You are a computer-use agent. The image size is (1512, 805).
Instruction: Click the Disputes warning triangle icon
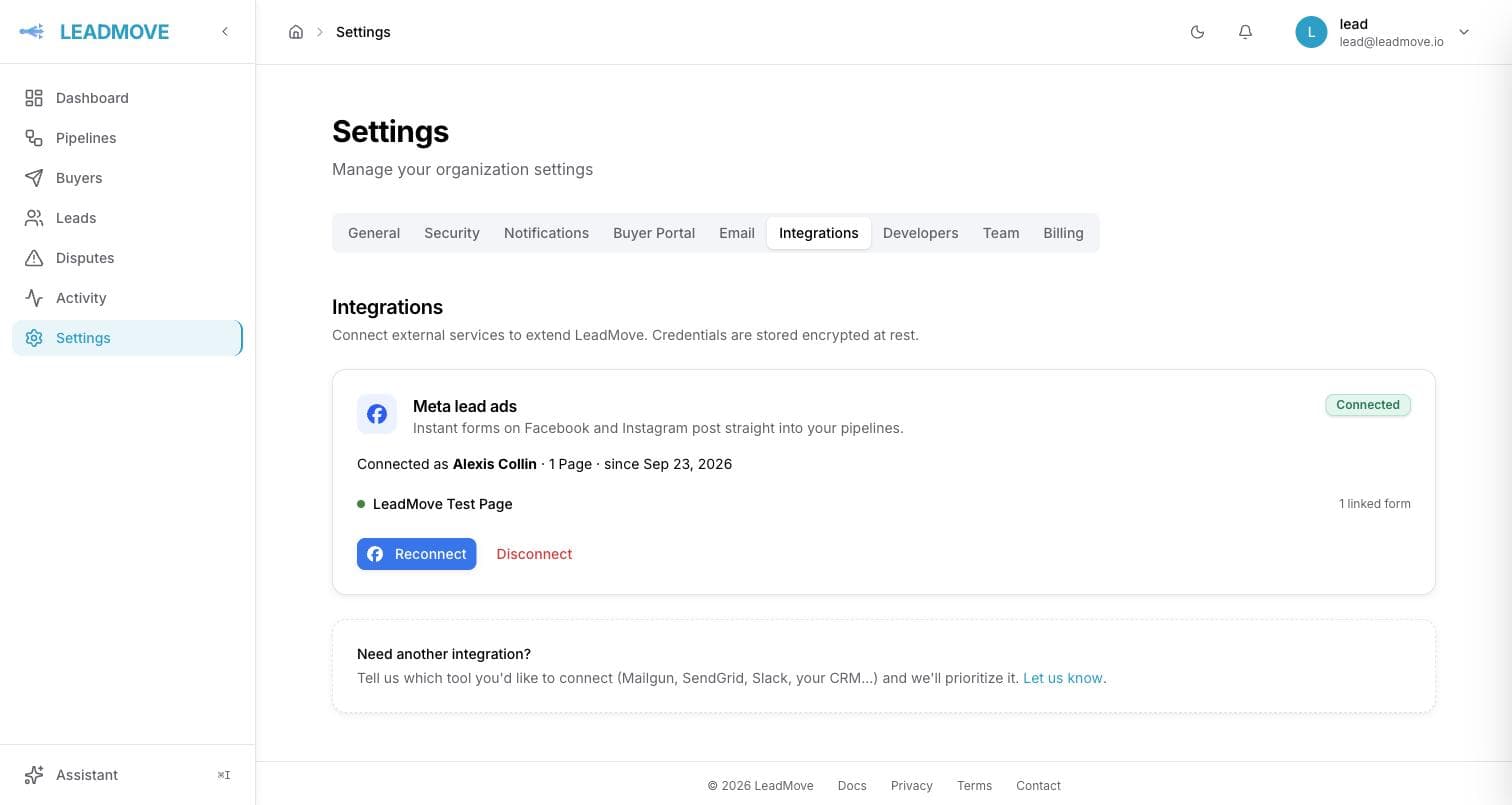pyautogui.click(x=34, y=258)
